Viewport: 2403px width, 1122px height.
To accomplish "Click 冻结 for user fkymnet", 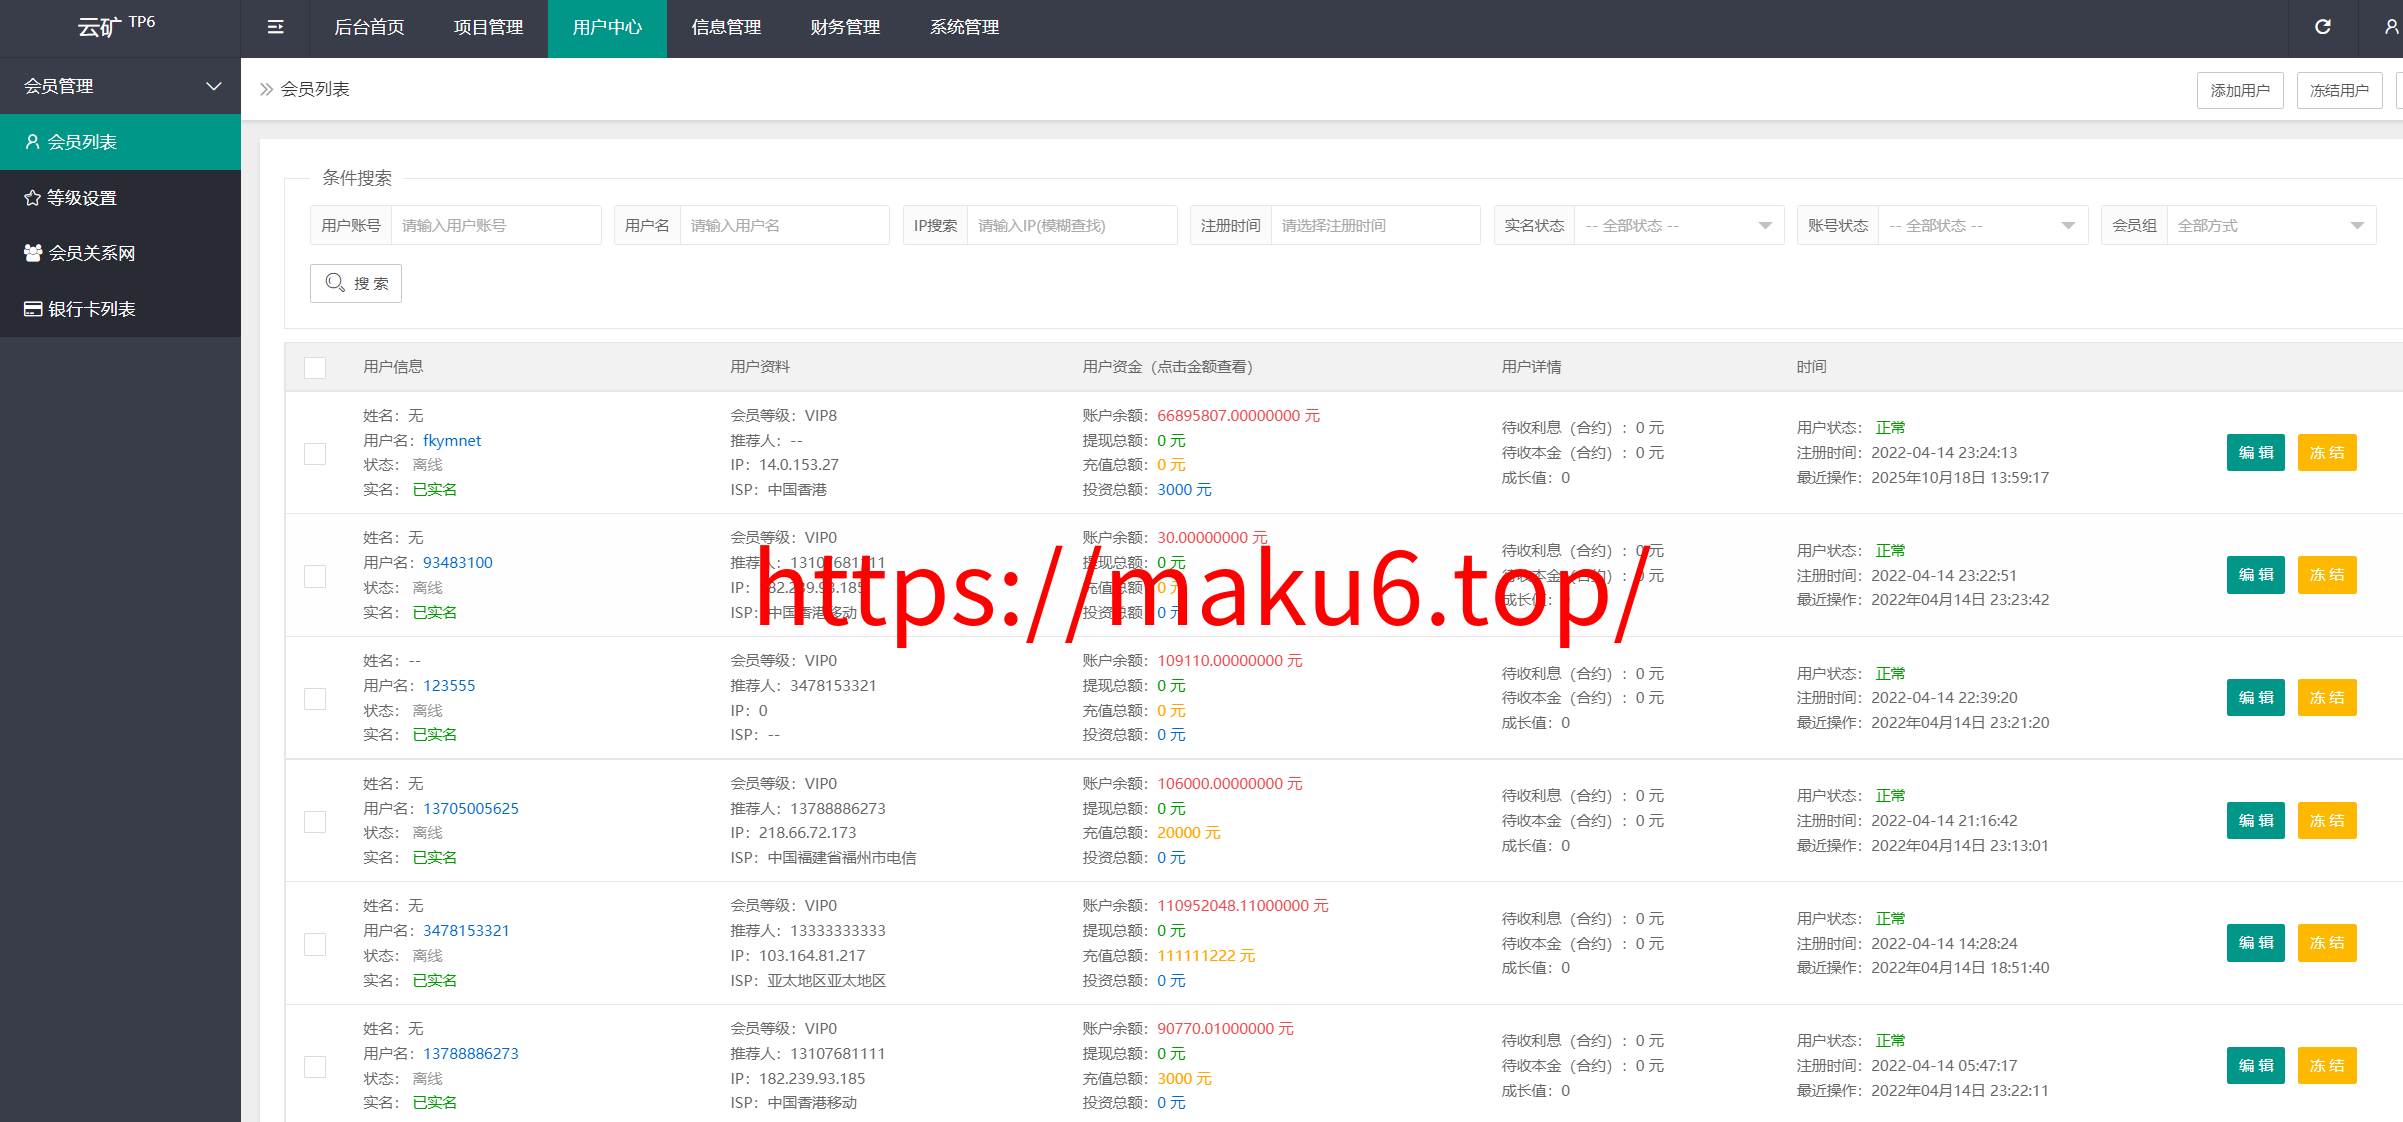I will pos(2327,452).
